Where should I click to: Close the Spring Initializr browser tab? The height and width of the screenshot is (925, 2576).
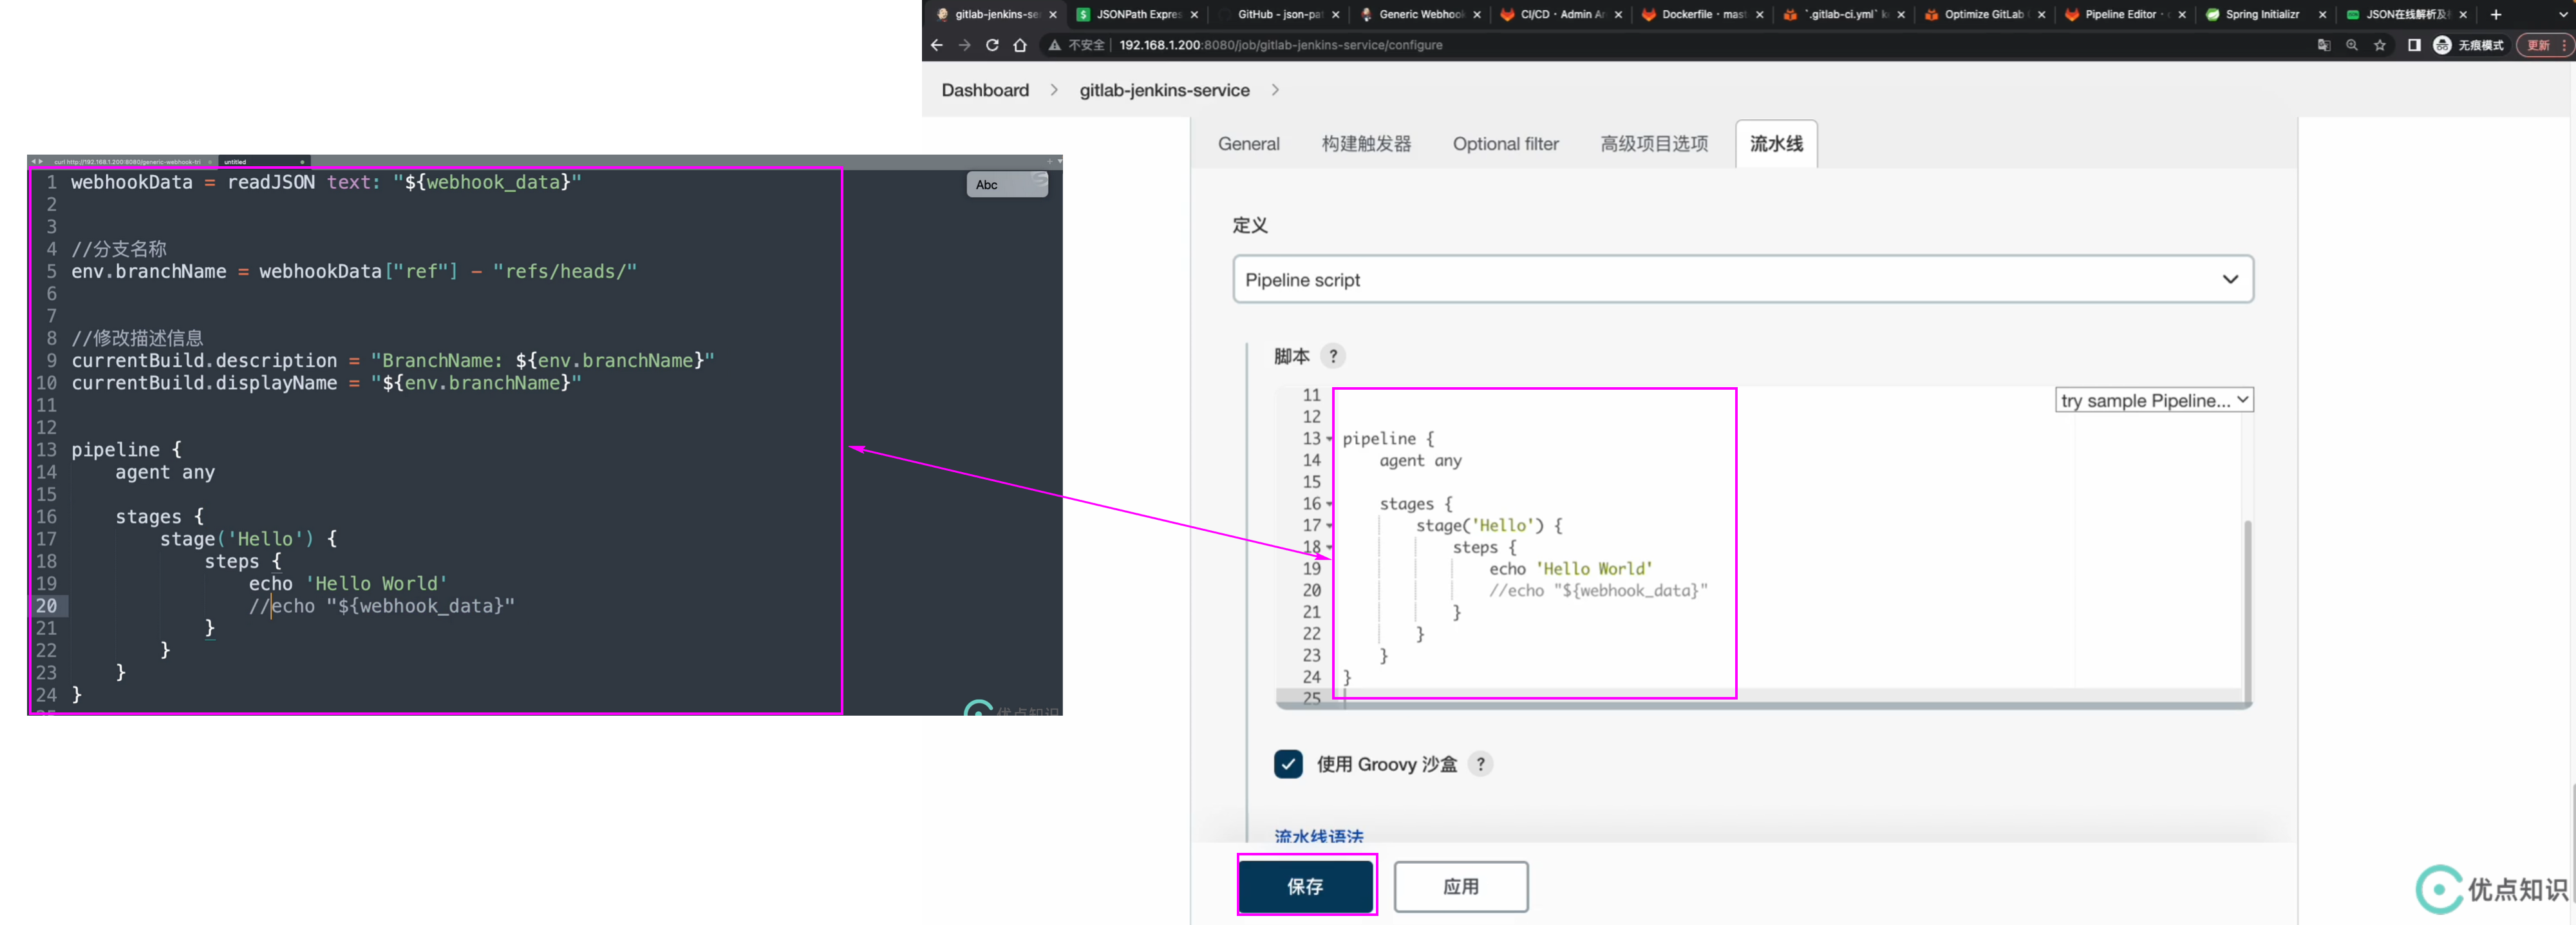point(2322,15)
